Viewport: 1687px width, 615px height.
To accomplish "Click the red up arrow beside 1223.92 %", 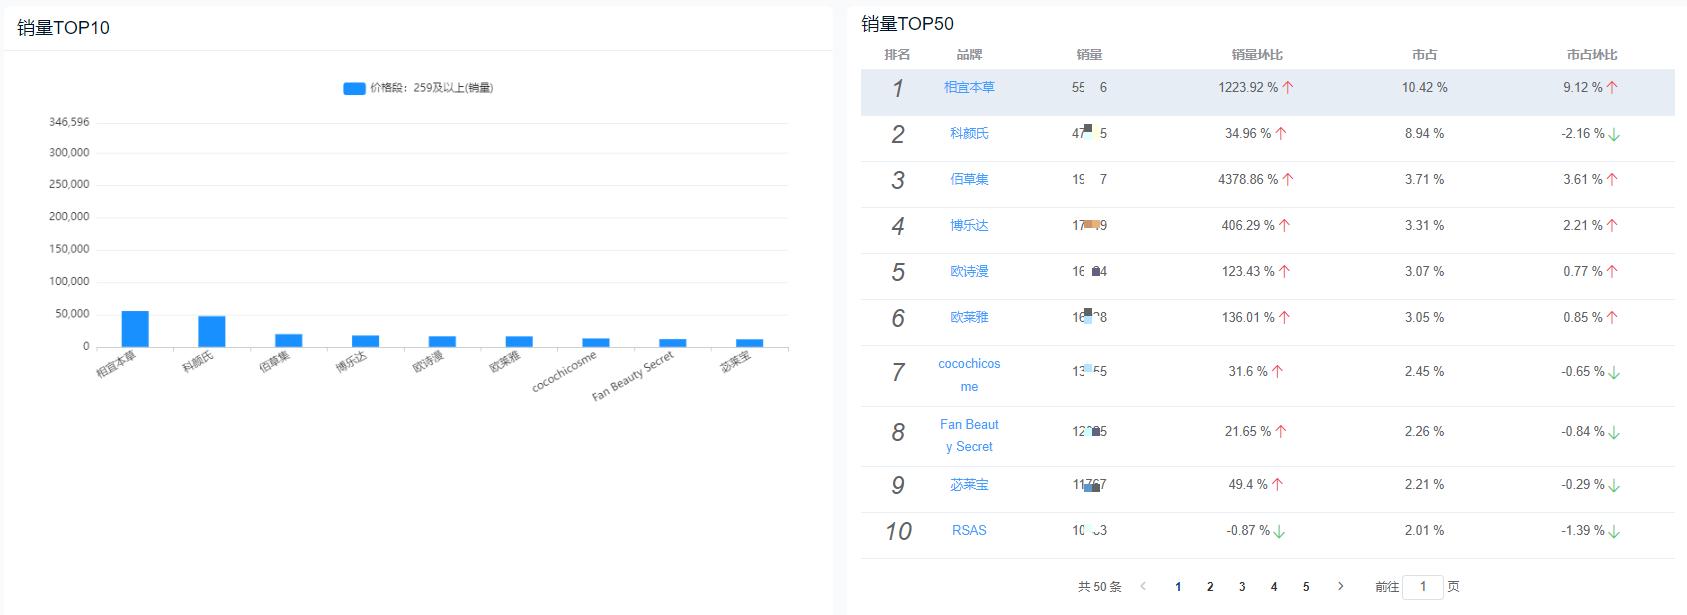I will 1288,87.
